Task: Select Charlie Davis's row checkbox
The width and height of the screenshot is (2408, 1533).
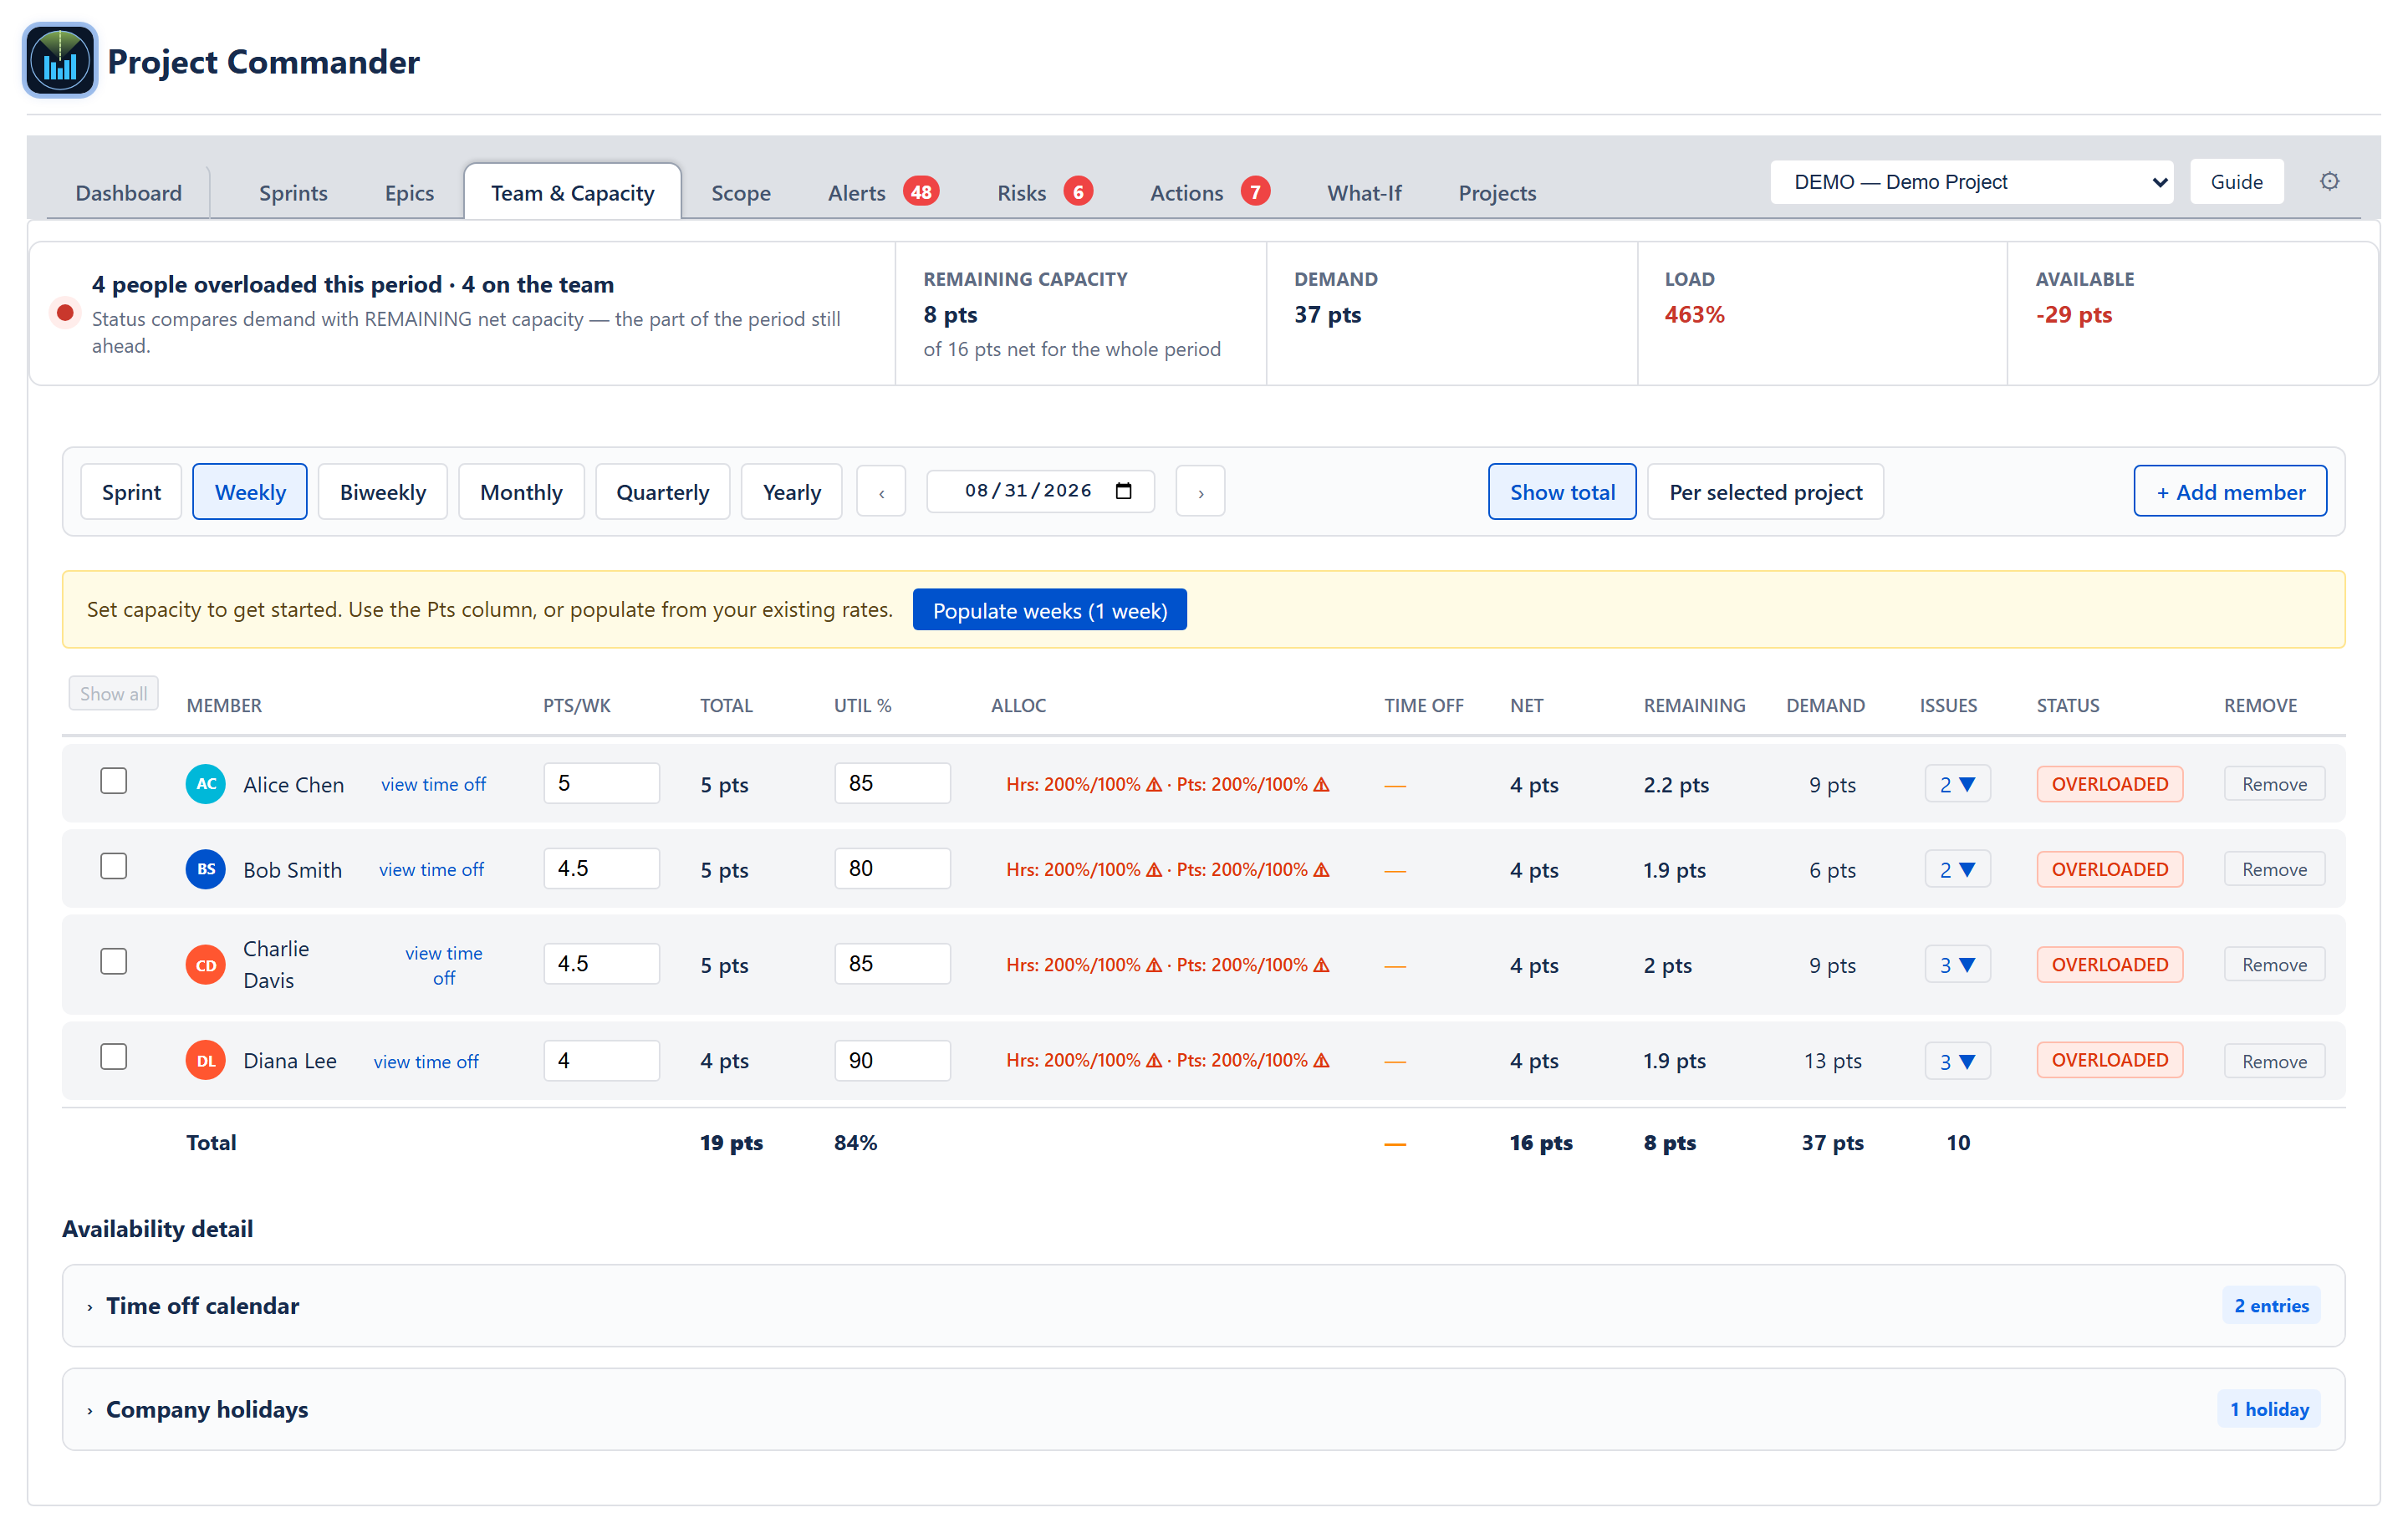Action: [x=114, y=962]
